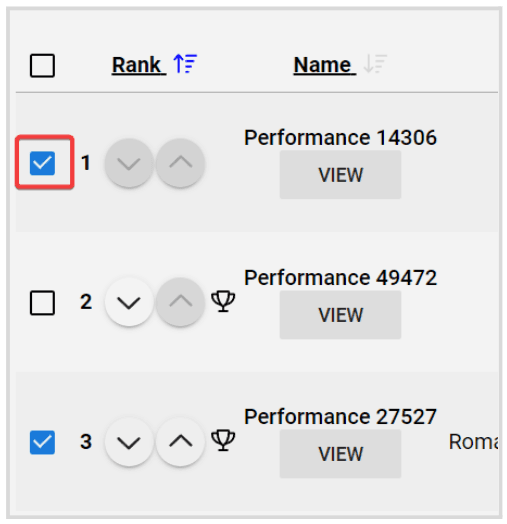Image resolution: width=507 pixels, height=524 pixels.
Task: Uncheck the checkbox for rank 1
Action: 42,163
